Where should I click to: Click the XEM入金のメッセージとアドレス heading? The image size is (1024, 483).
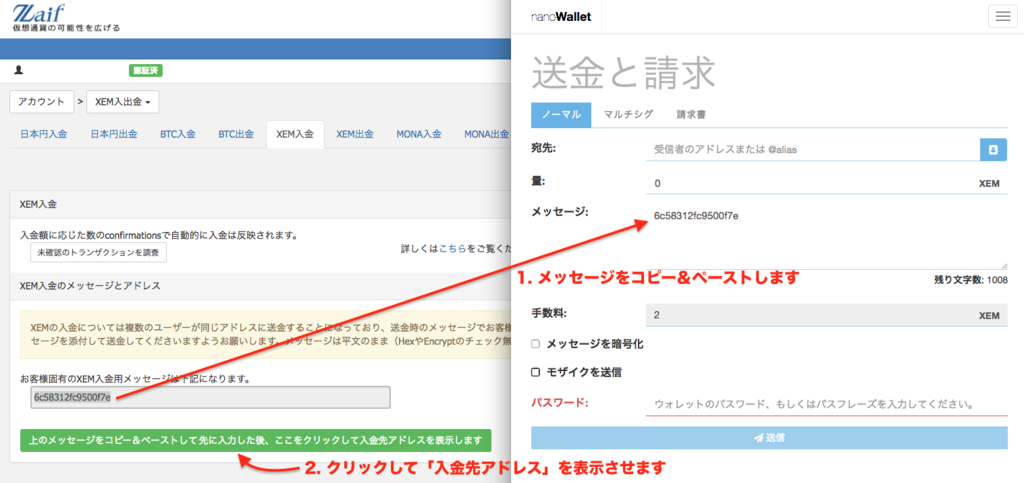pos(90,286)
